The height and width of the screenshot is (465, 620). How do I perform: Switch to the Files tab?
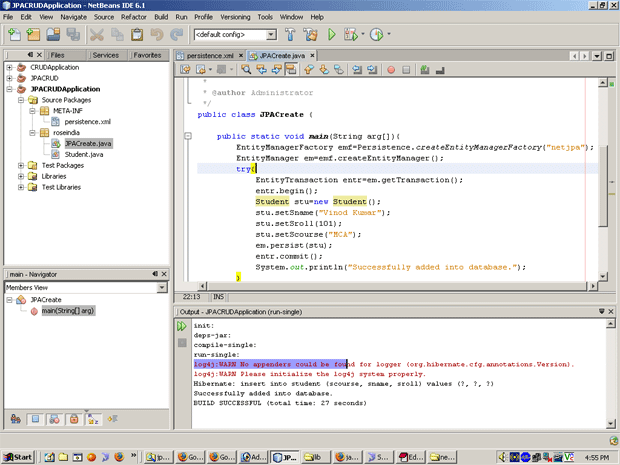[58, 55]
